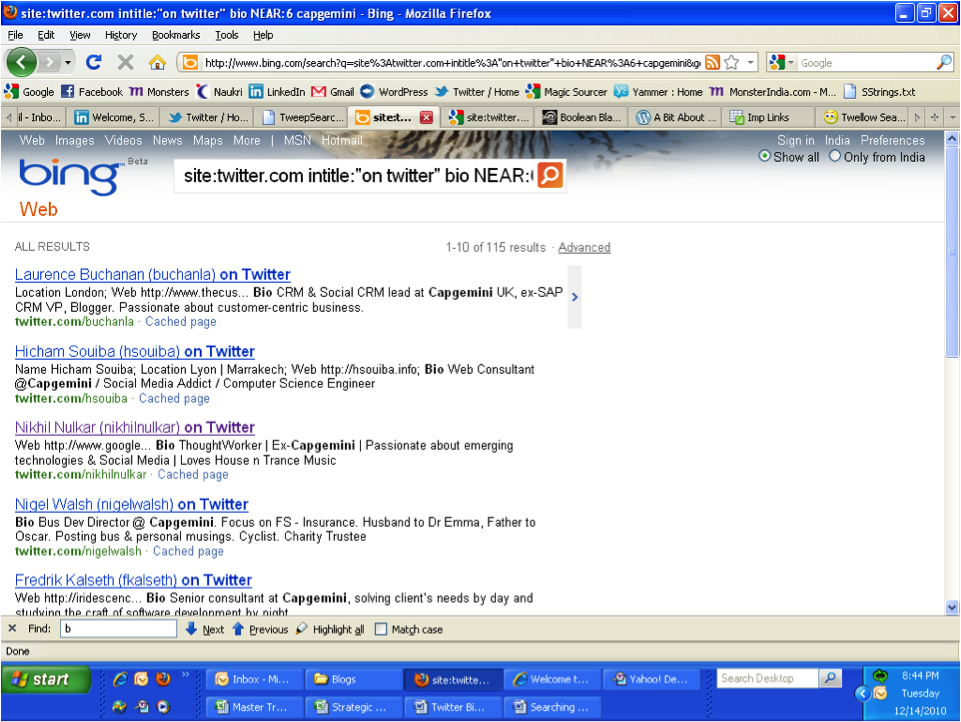Click the Google search bar magnifier icon
This screenshot has height=722, width=961.
pyautogui.click(x=944, y=63)
